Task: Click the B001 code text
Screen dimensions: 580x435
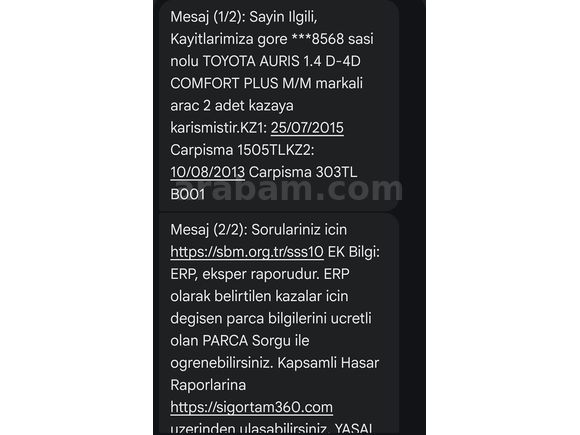Action: click(x=187, y=195)
